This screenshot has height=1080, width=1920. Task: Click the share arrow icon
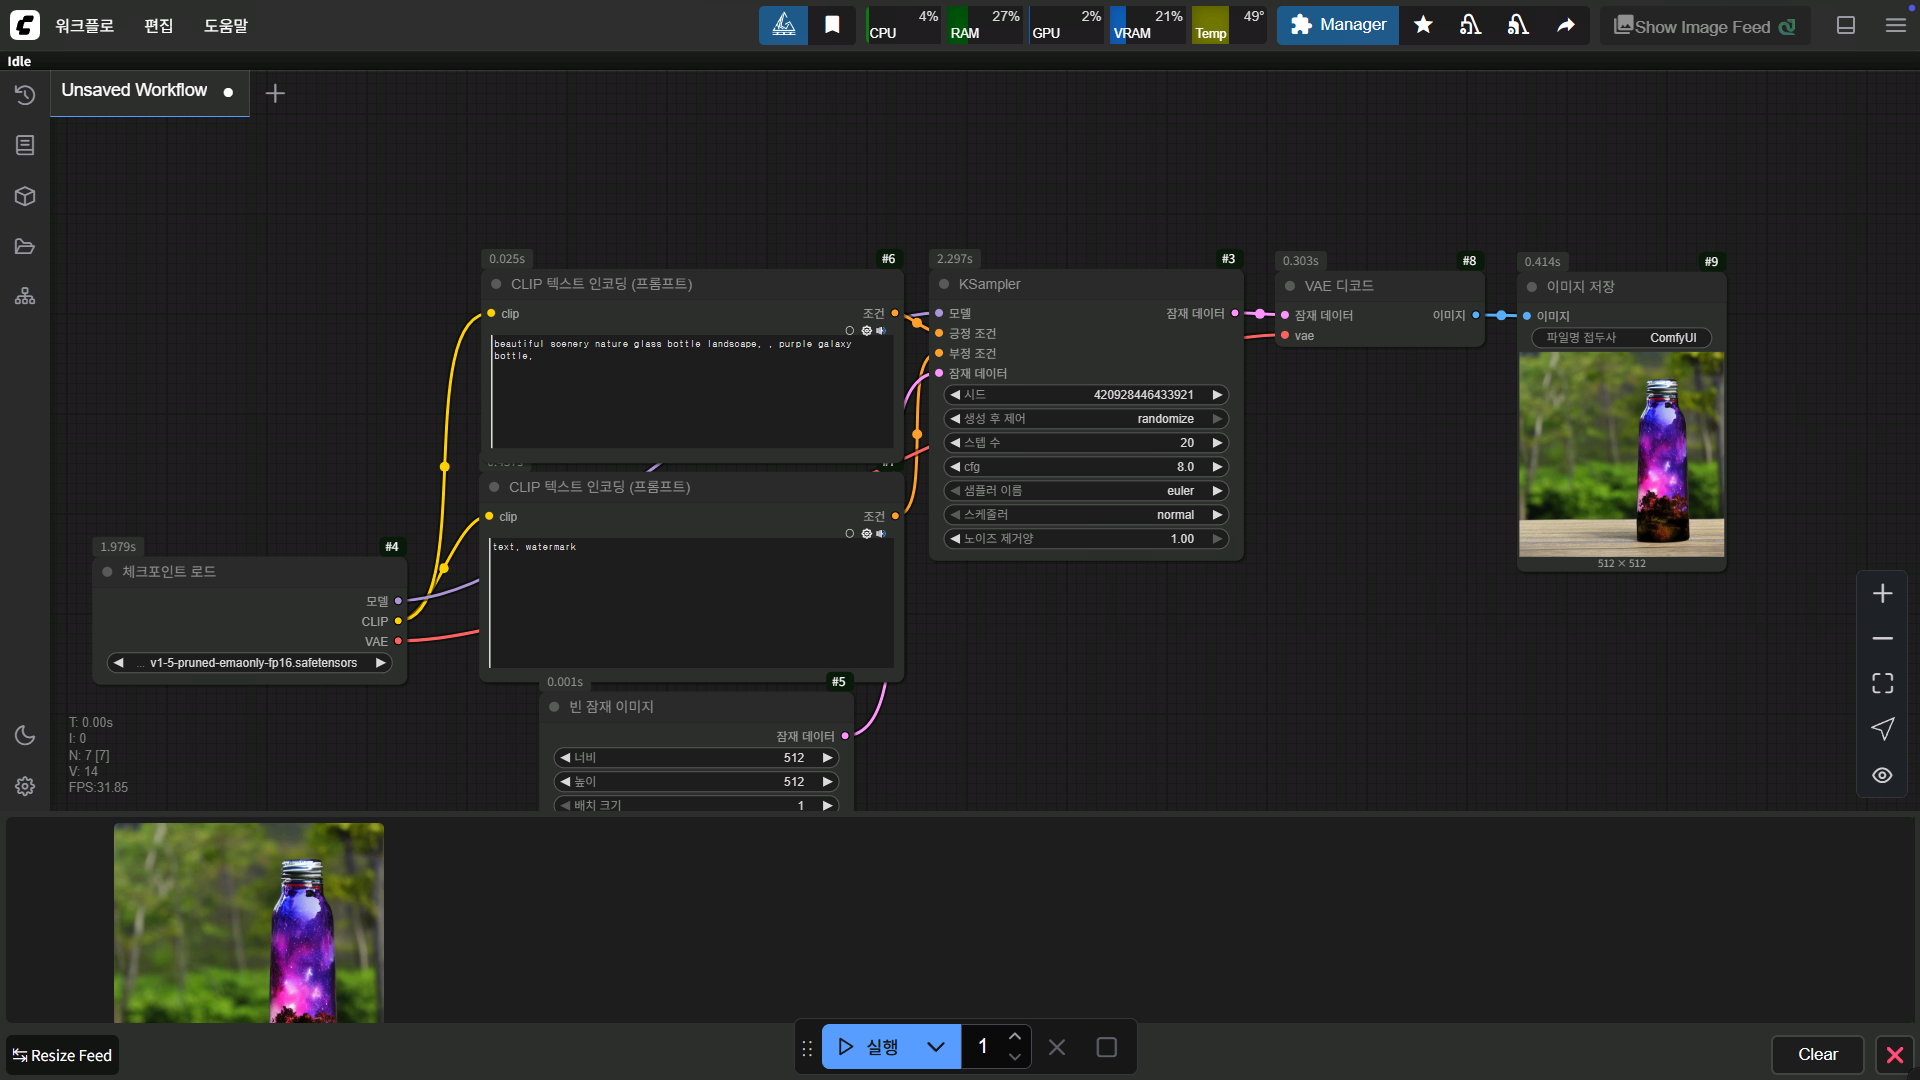point(1566,25)
